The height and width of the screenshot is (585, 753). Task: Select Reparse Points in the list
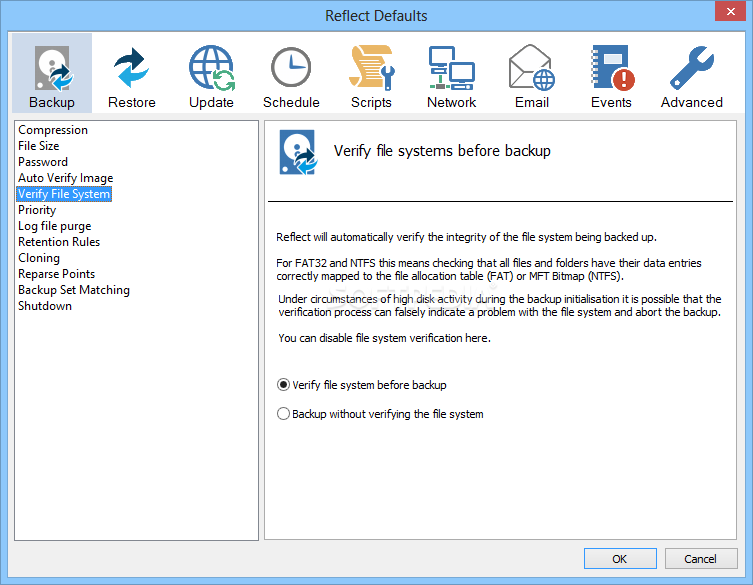point(56,274)
